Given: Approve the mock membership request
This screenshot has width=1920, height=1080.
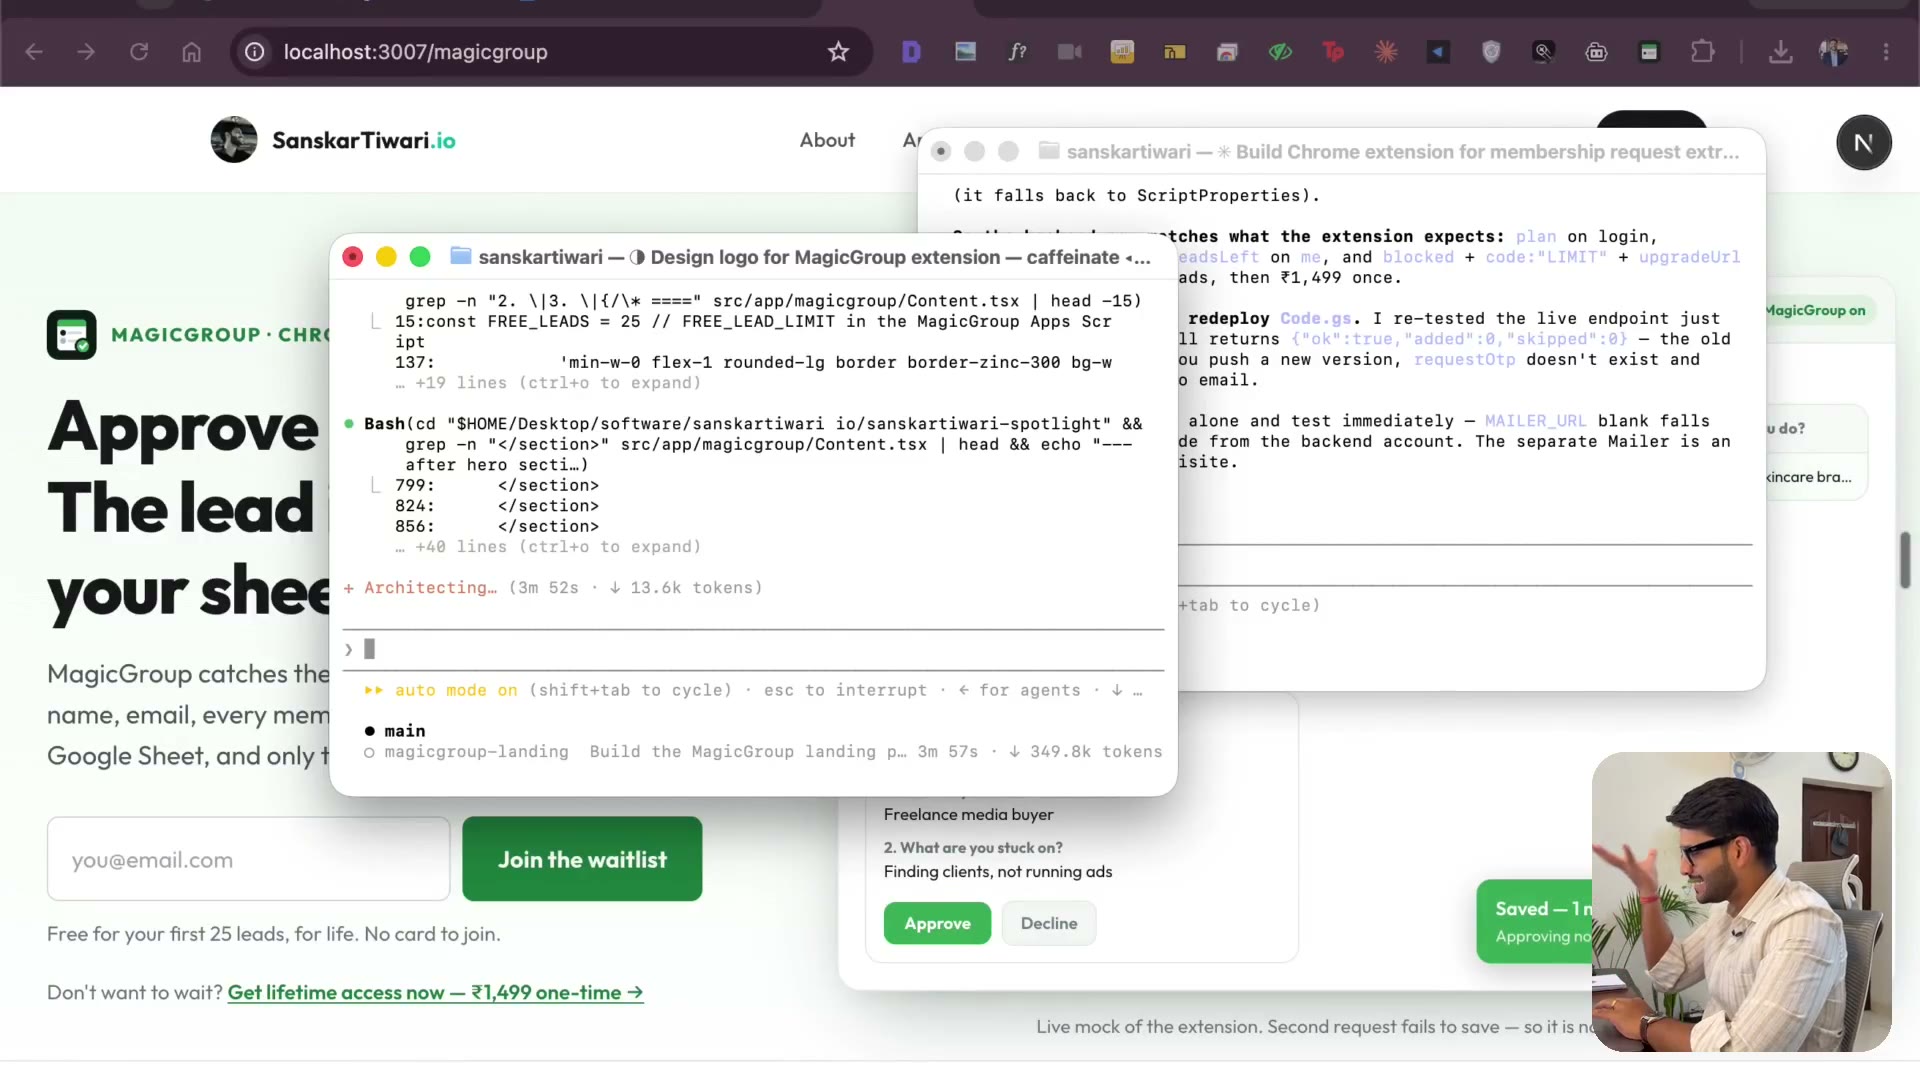Looking at the screenshot, I should (x=937, y=923).
